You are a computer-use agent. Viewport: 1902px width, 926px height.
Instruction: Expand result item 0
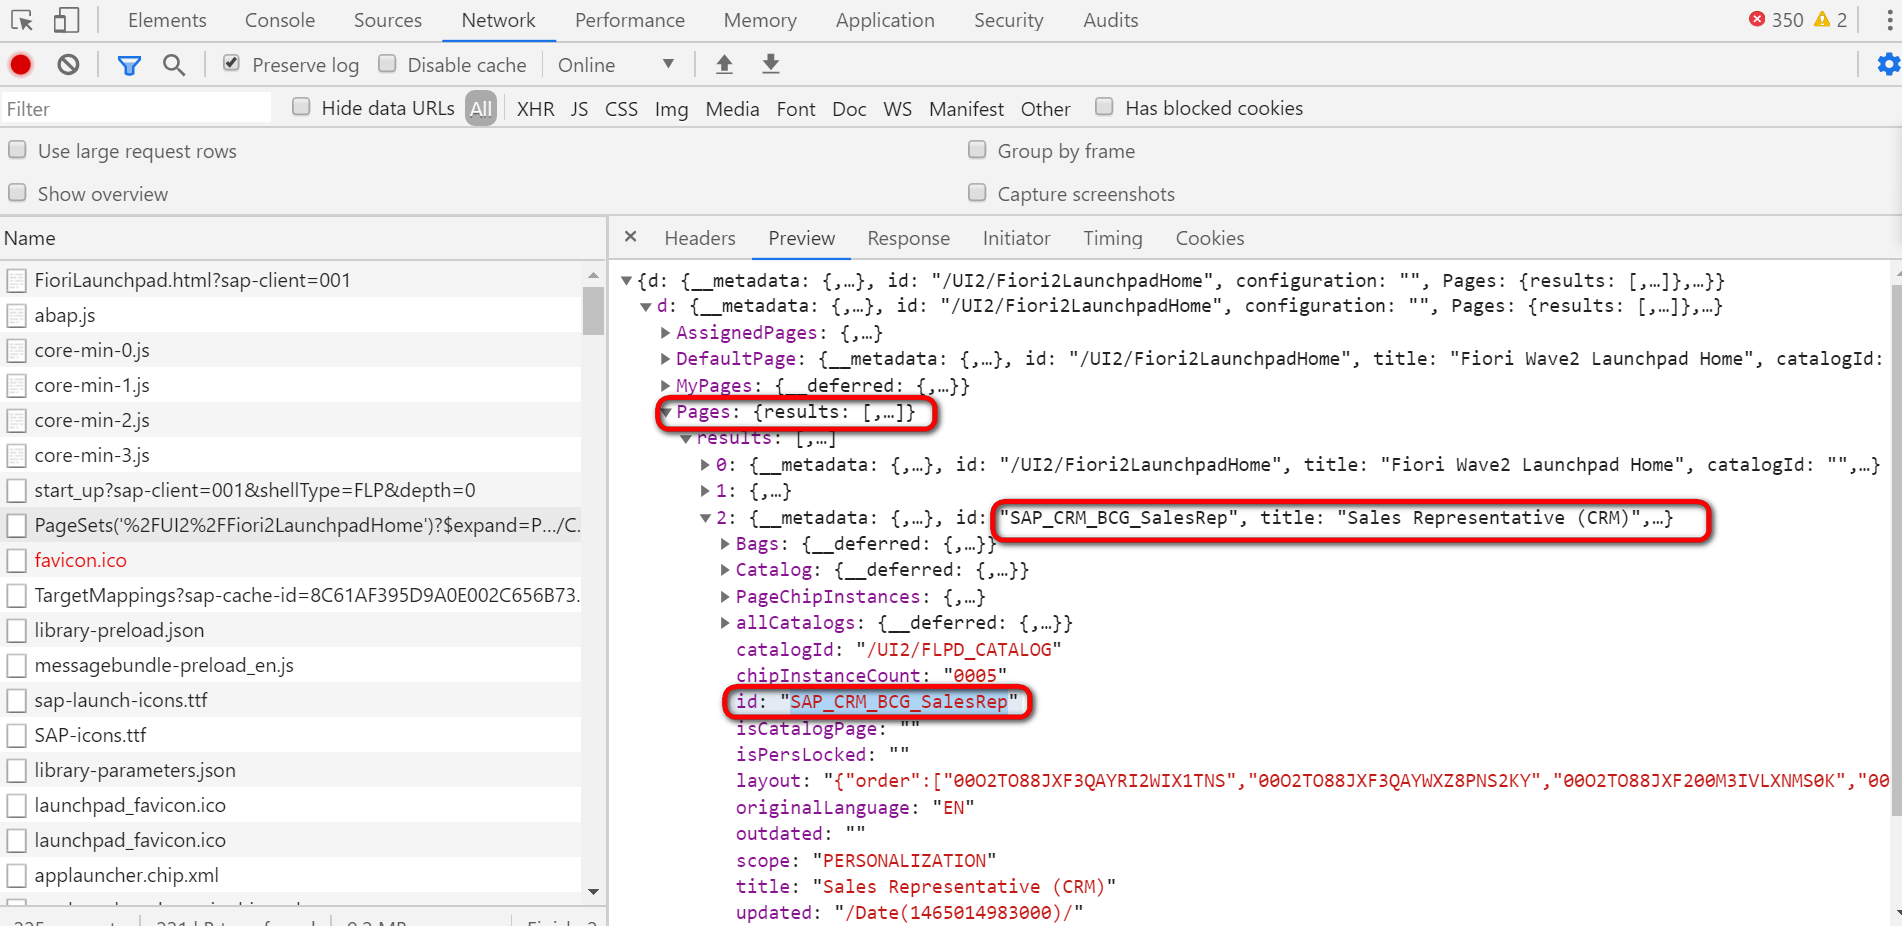click(x=705, y=465)
